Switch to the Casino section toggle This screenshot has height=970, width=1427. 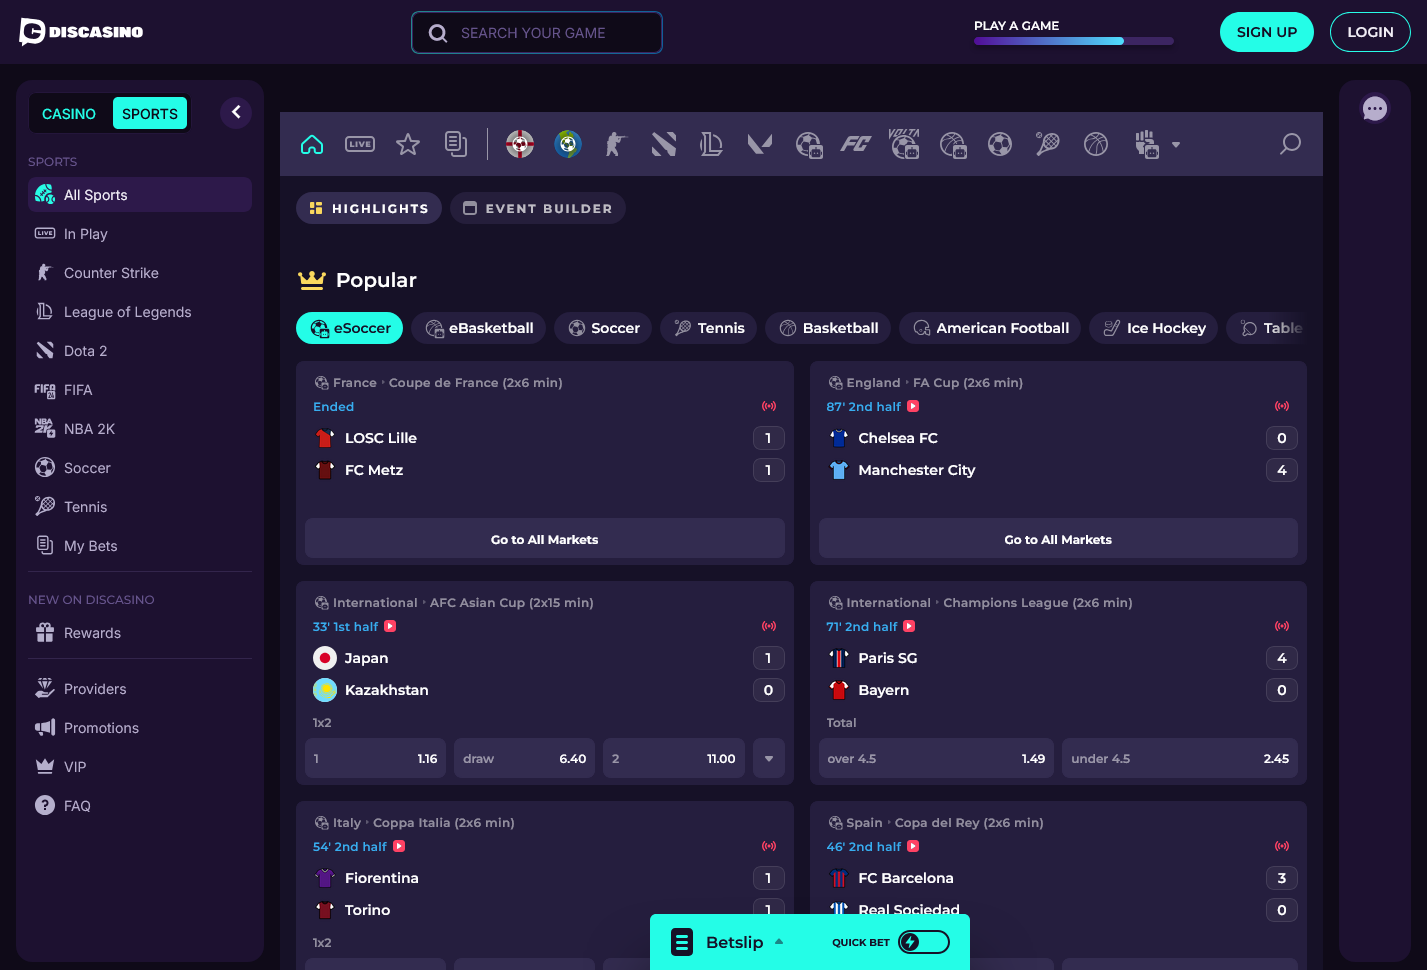click(x=69, y=113)
